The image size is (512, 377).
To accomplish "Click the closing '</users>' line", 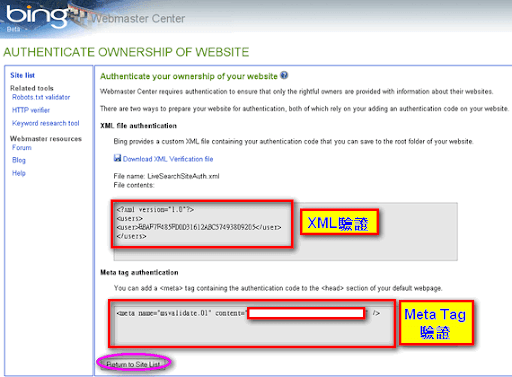I will point(131,236).
